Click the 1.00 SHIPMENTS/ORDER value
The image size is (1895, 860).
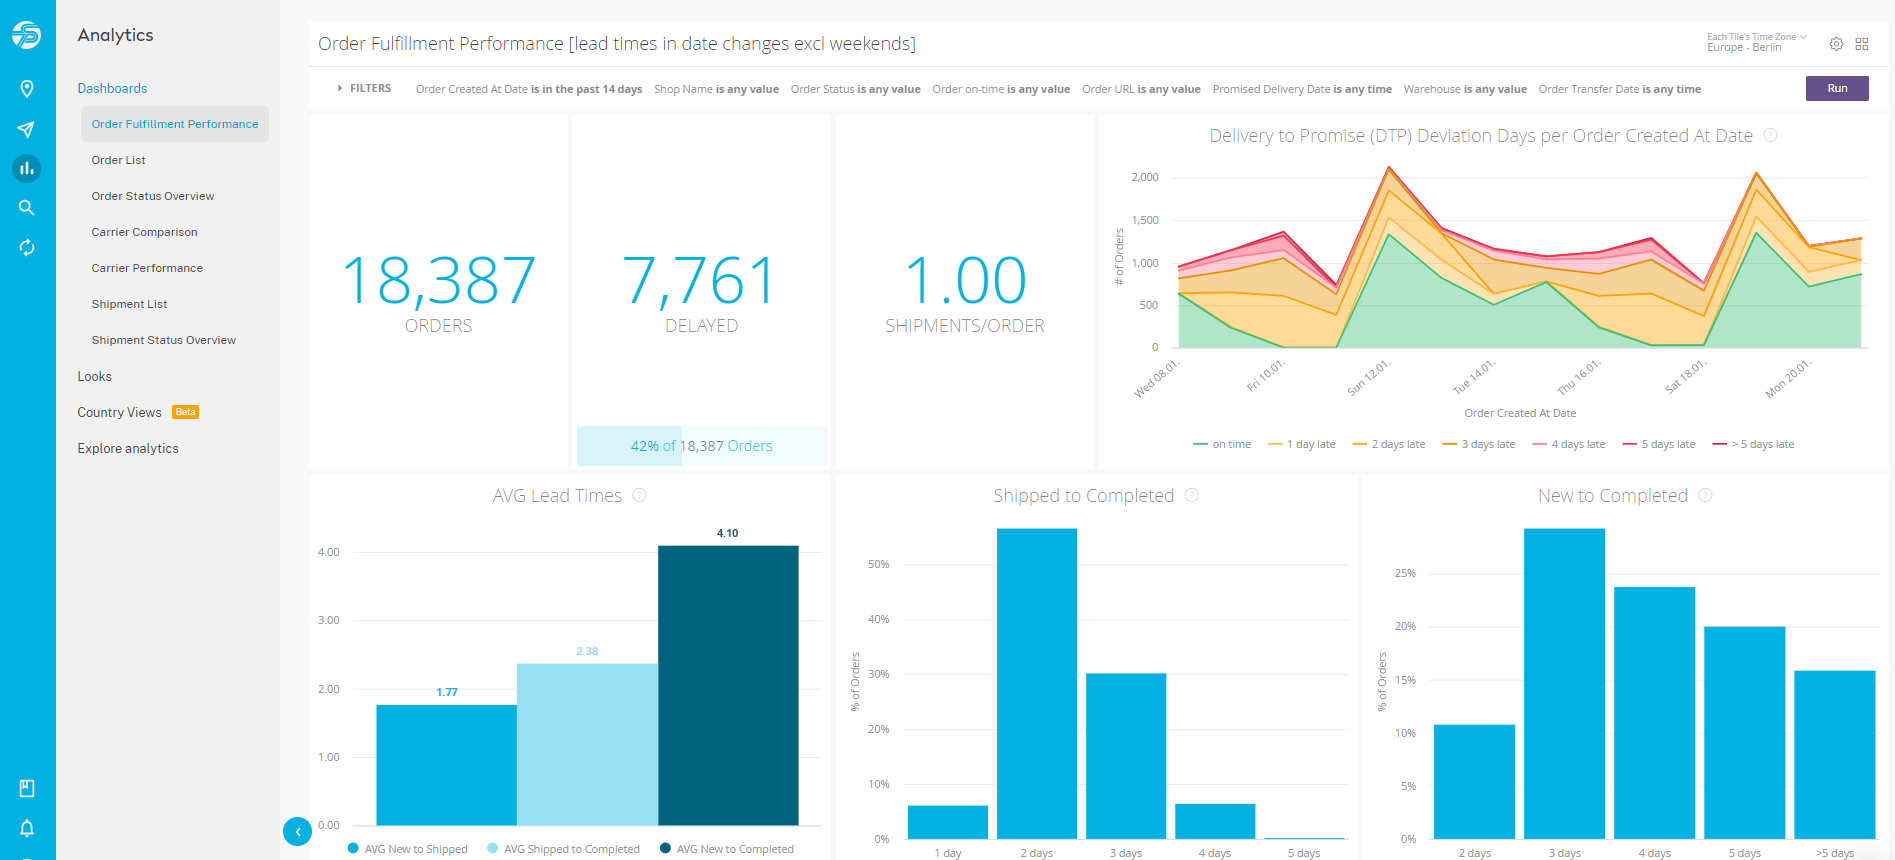[x=965, y=280]
